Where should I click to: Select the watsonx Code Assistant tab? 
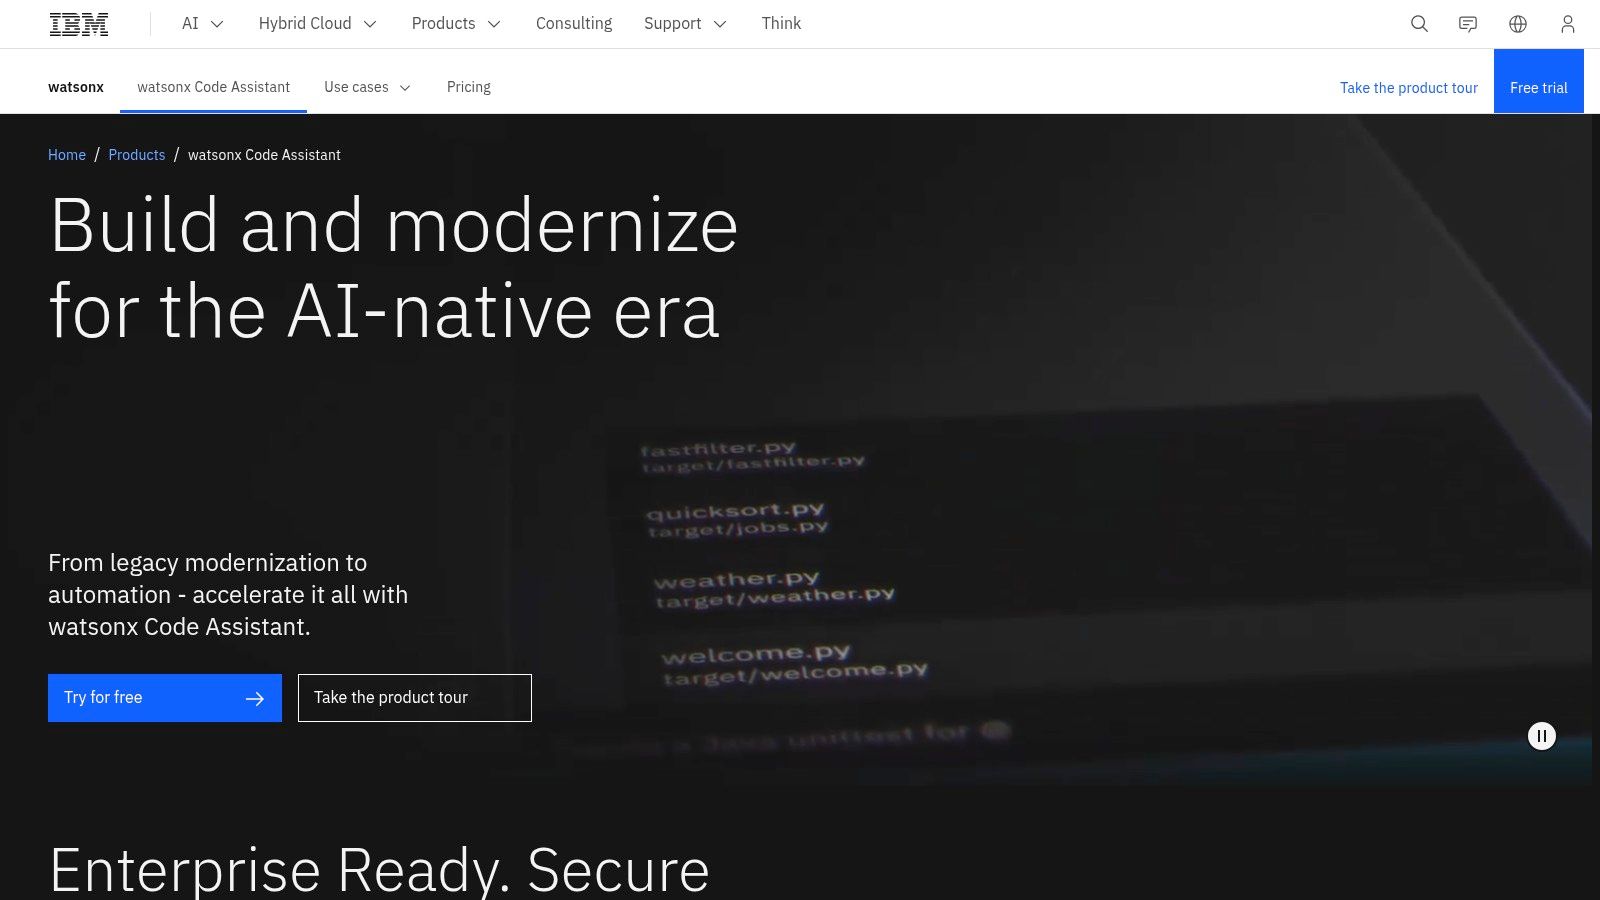[x=214, y=87]
